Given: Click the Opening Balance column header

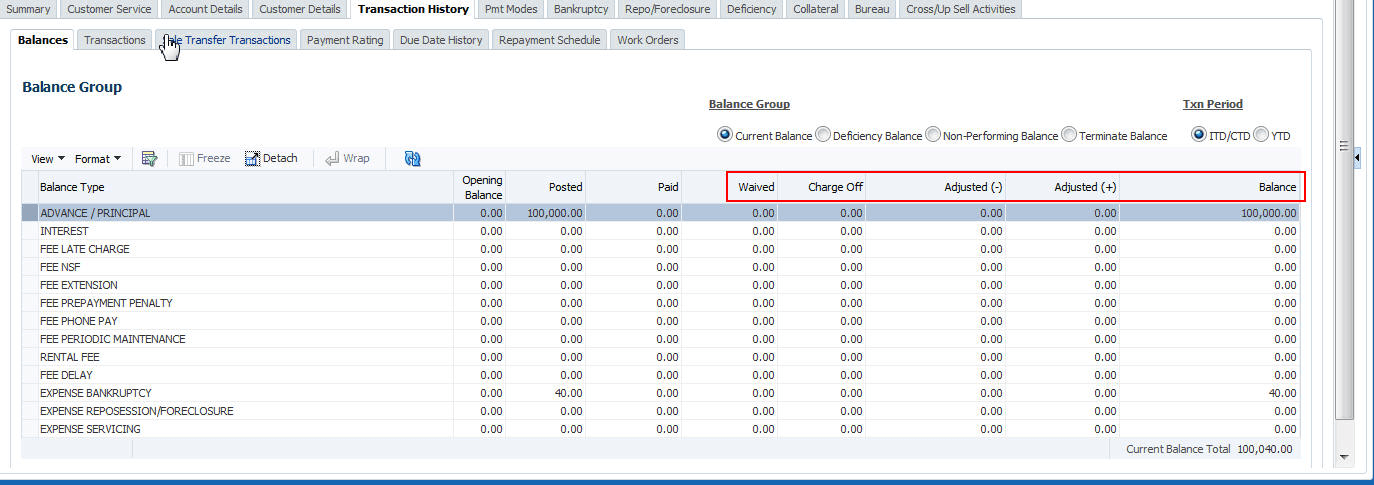Looking at the screenshot, I should (x=480, y=187).
